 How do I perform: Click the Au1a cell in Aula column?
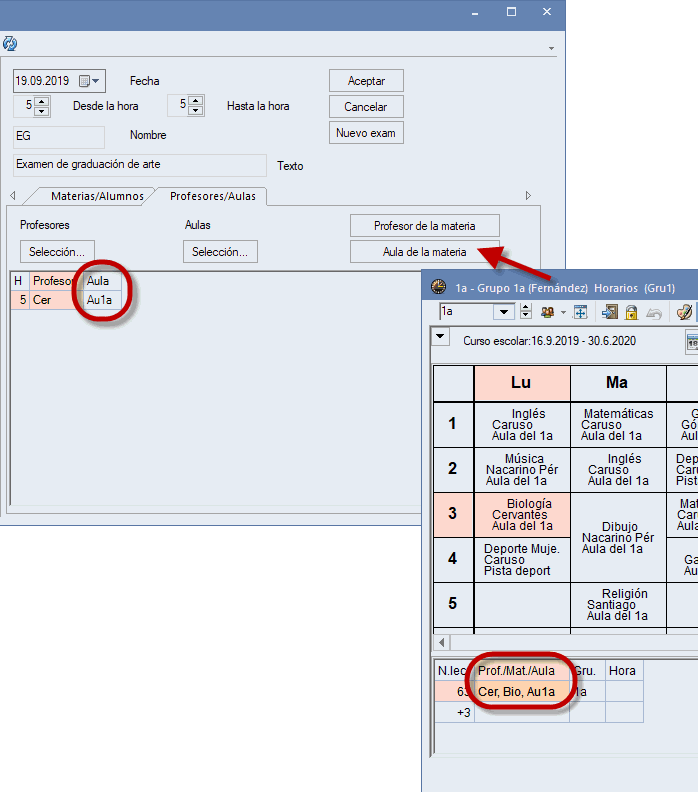(x=101, y=299)
